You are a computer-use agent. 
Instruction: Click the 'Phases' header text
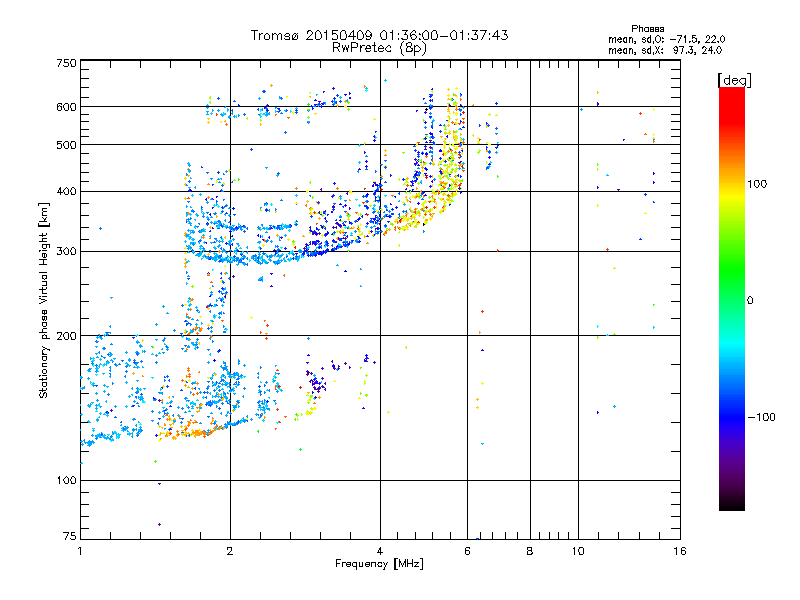(x=647, y=29)
